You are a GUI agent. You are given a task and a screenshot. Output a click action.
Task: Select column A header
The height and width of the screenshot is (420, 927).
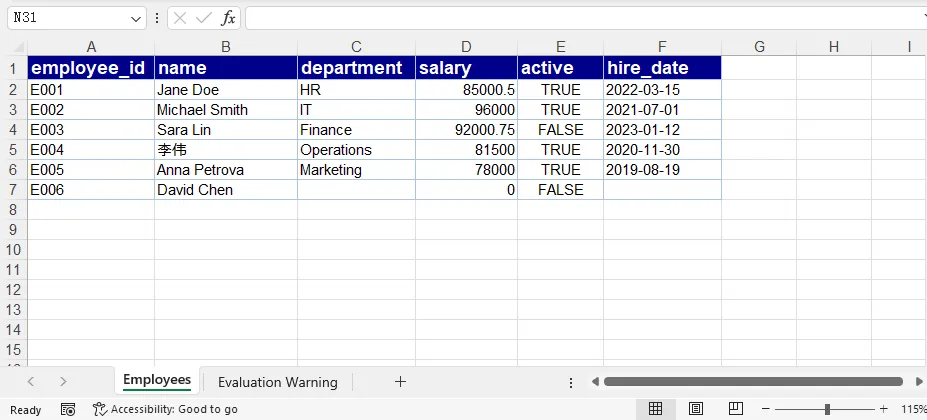91,47
